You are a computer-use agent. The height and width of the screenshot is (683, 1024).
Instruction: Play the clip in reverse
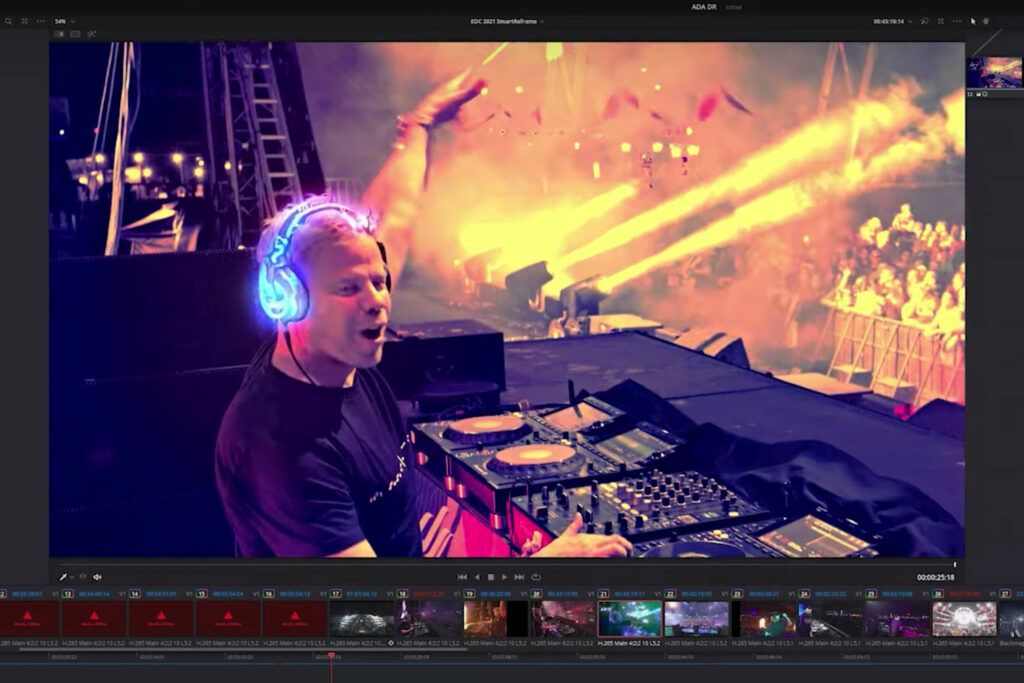point(476,577)
